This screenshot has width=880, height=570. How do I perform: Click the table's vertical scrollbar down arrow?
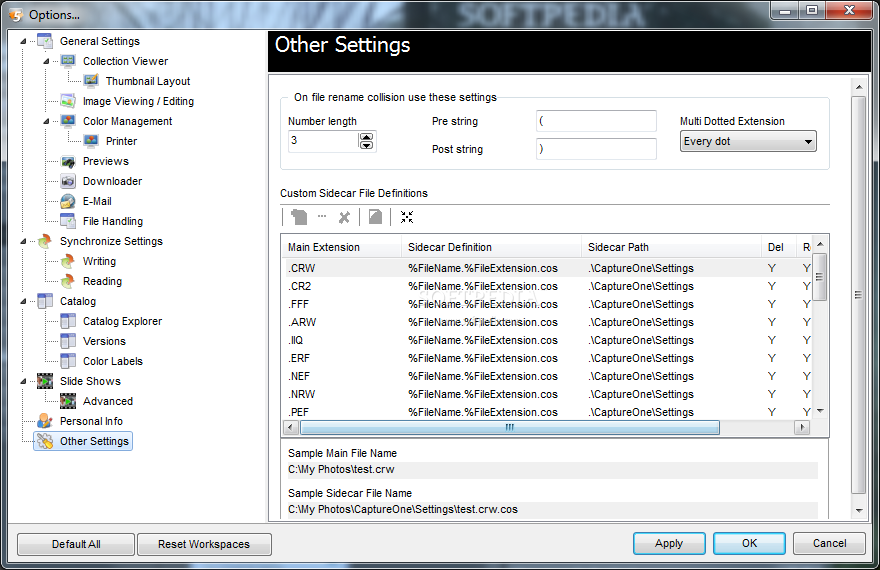pyautogui.click(x=820, y=411)
